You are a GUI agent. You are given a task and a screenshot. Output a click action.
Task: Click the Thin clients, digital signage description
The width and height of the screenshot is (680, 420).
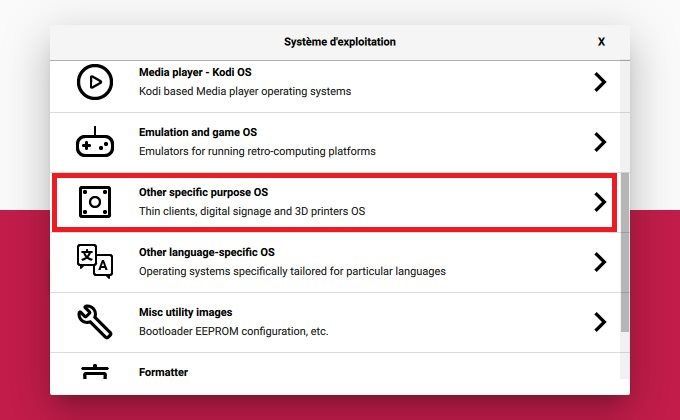tap(252, 211)
